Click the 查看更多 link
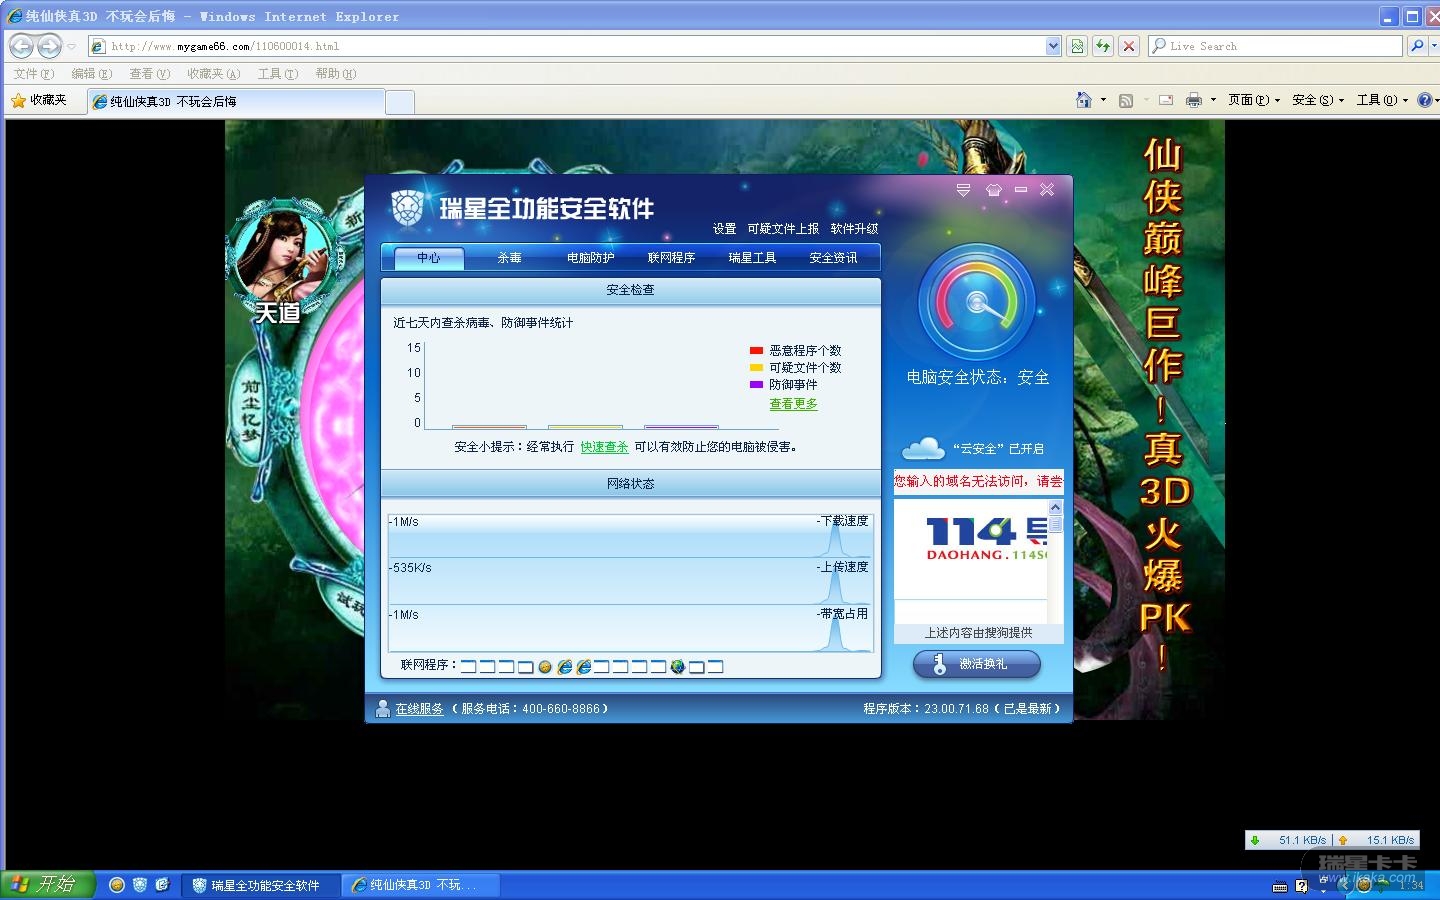Viewport: 1440px width, 900px height. coord(793,404)
